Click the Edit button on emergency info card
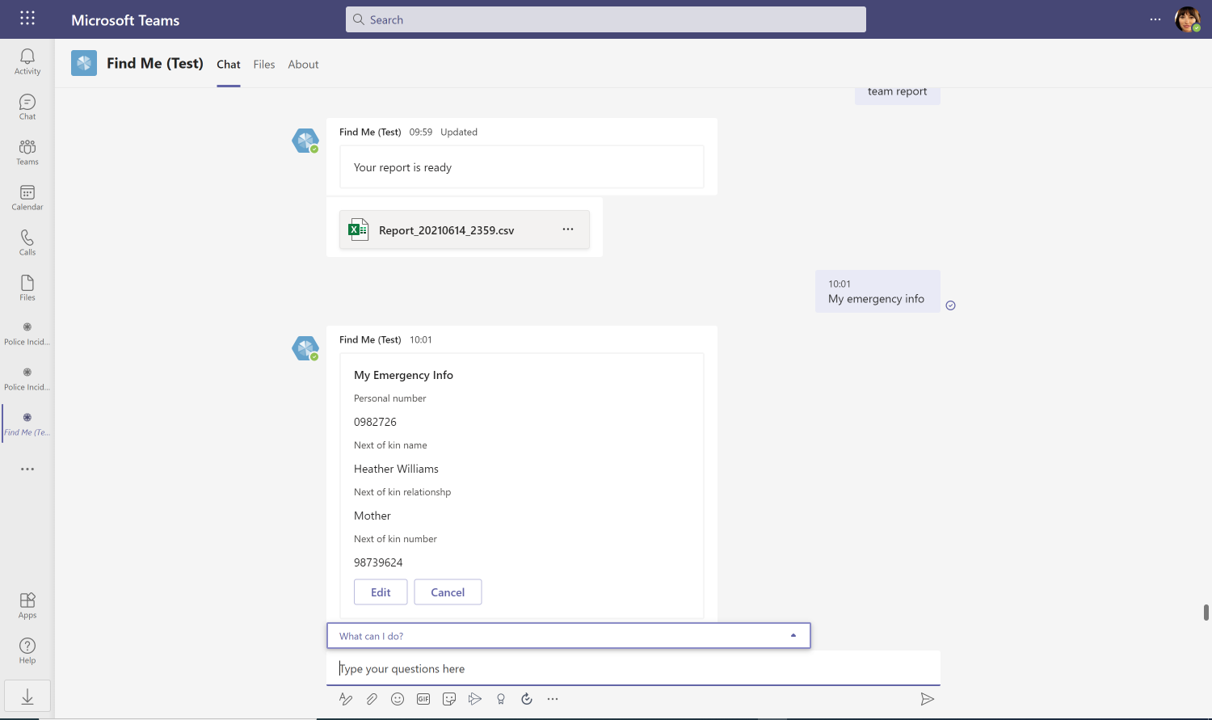The image size is (1212, 720). [x=380, y=592]
